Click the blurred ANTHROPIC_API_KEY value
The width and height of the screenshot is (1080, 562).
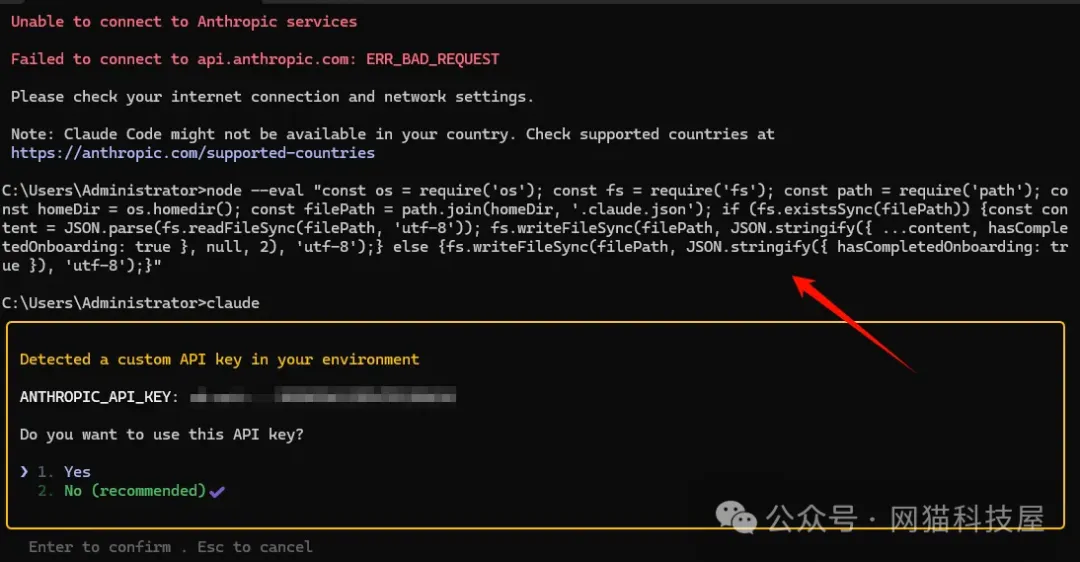click(322, 397)
